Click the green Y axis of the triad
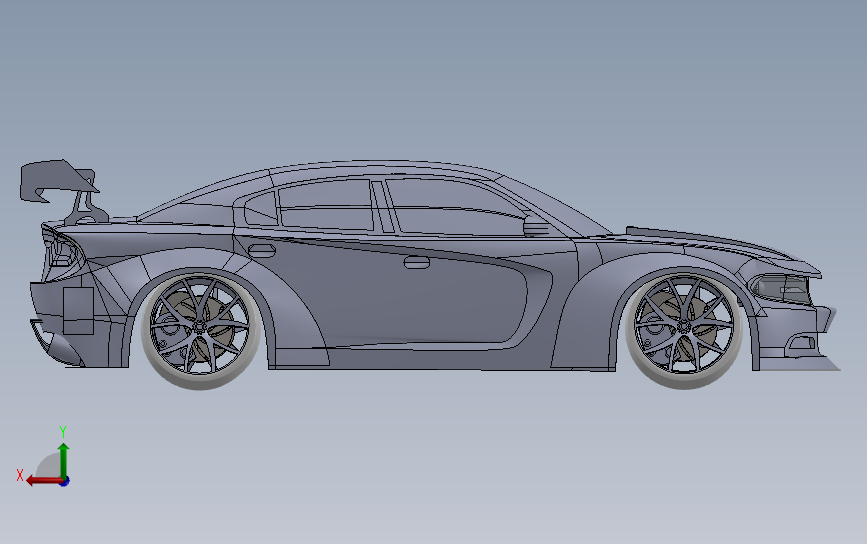867x544 pixels. pos(64,459)
